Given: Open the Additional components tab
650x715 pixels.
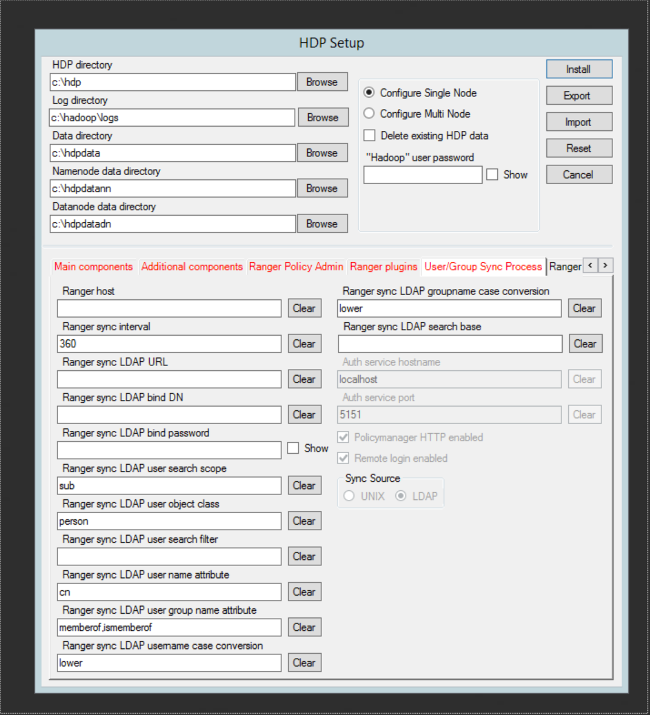Looking at the screenshot, I should click(192, 267).
